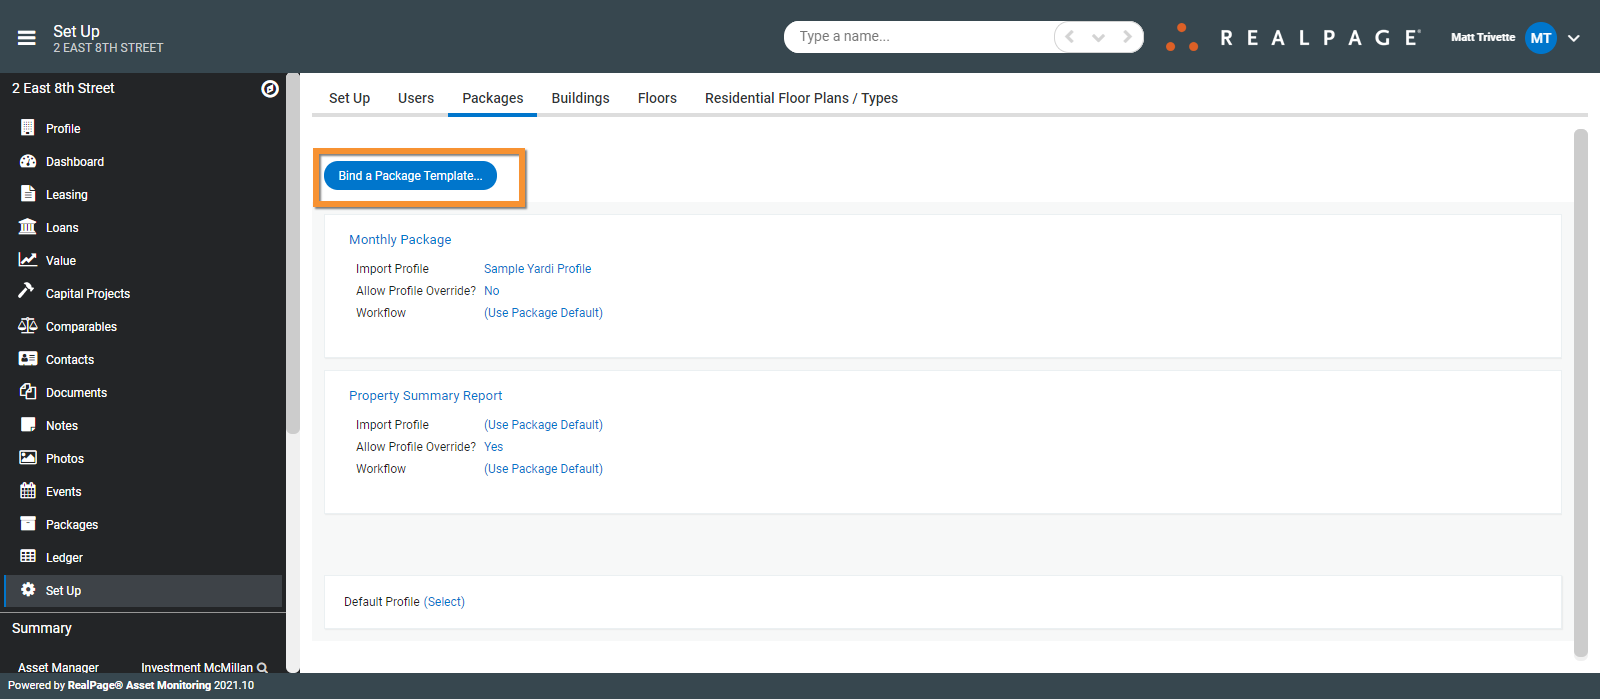This screenshot has width=1600, height=700.
Task: Open the user account dropdown chevron
Action: click(x=1574, y=38)
